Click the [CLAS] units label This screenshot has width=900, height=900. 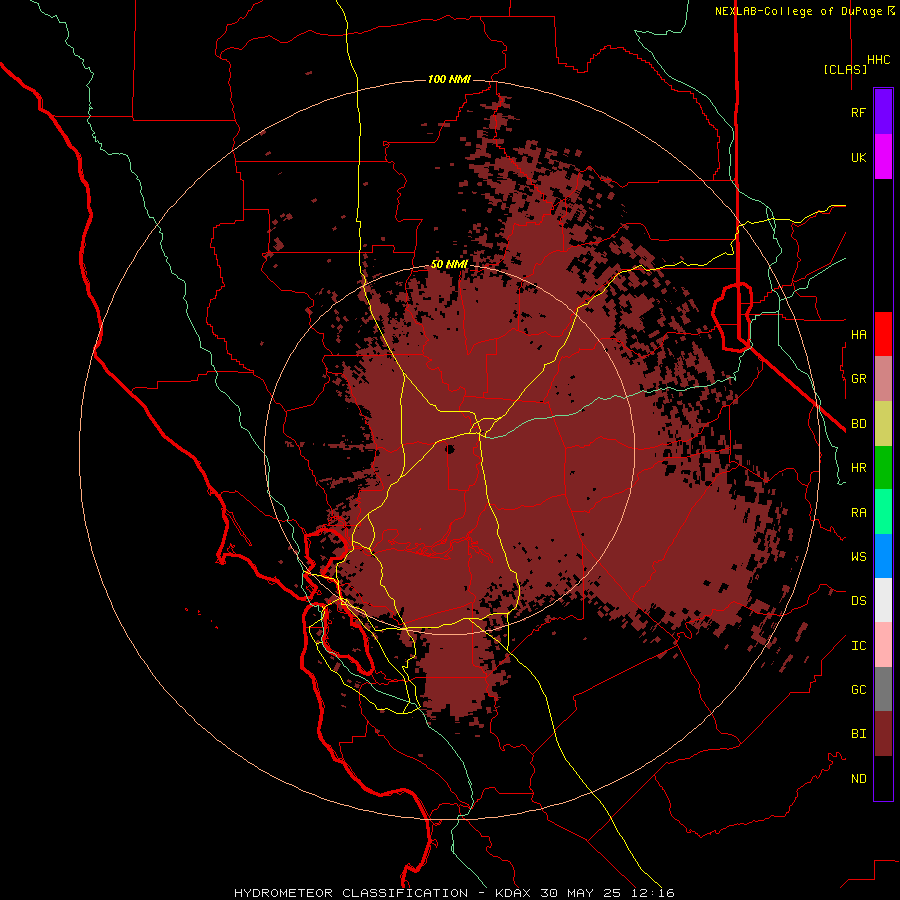pos(845,69)
